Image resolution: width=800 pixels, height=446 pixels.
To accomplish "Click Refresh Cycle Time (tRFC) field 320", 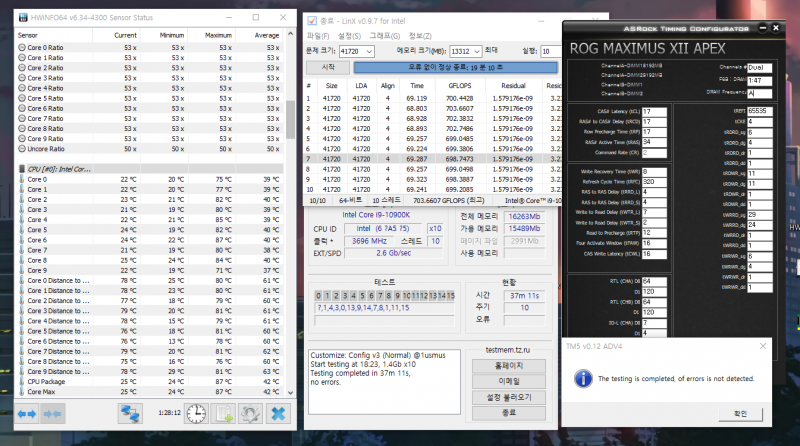I will 654,182.
